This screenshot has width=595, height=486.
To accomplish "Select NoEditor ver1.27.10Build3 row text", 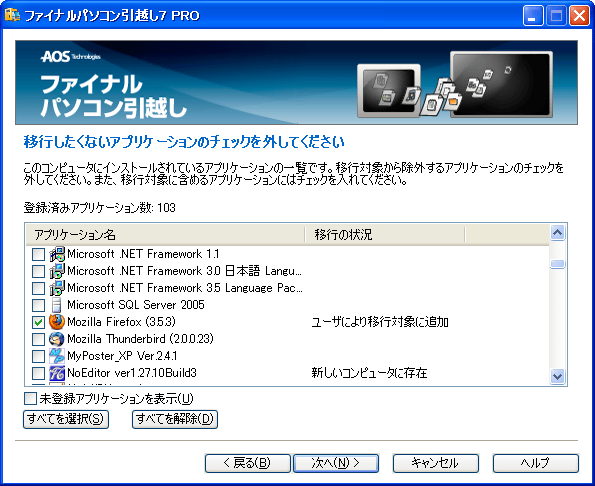I will tap(132, 373).
